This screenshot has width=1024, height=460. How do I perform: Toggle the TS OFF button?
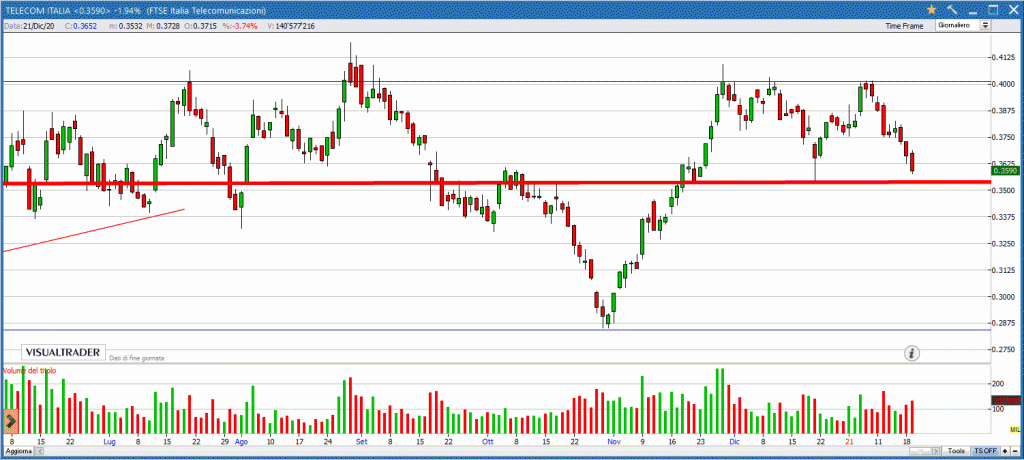985,451
